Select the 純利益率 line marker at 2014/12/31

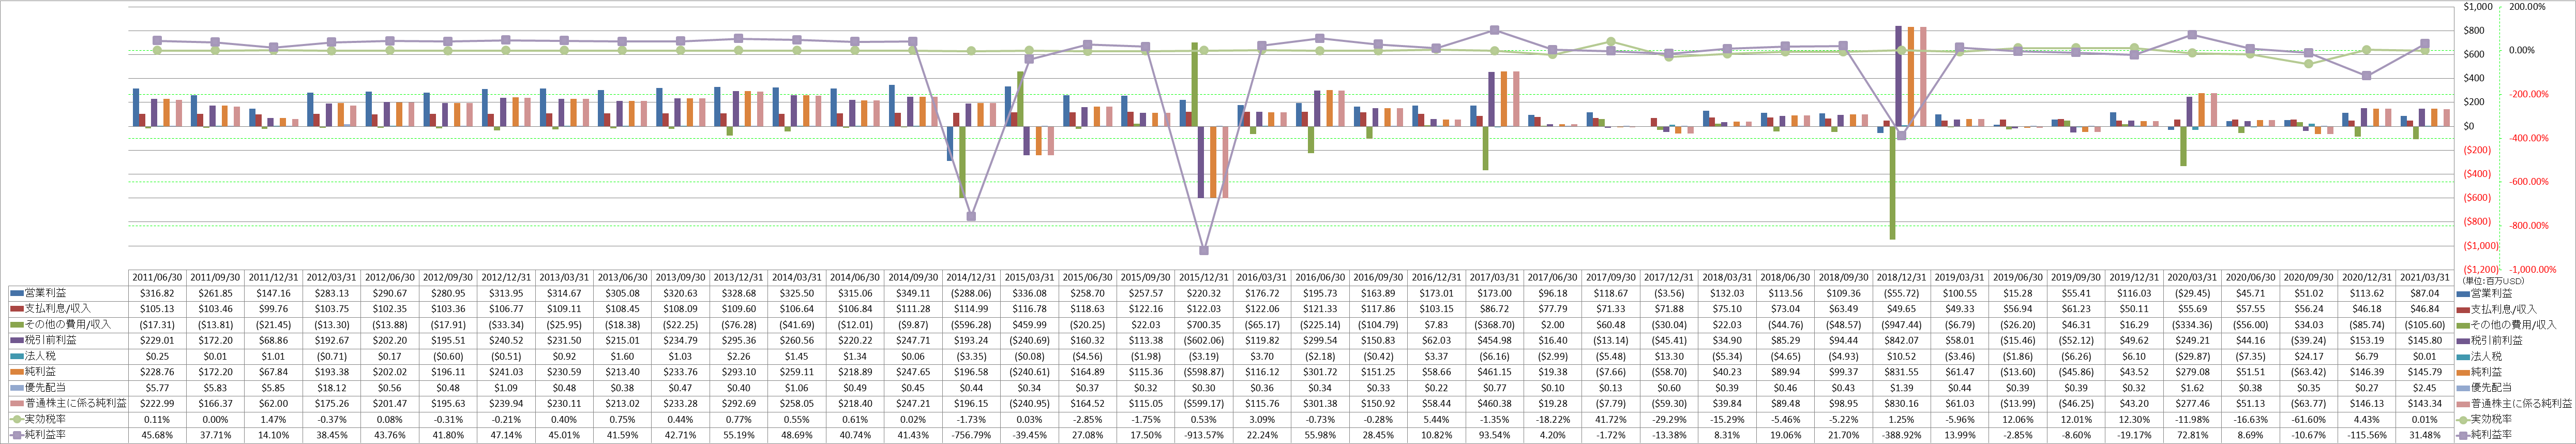click(x=971, y=216)
